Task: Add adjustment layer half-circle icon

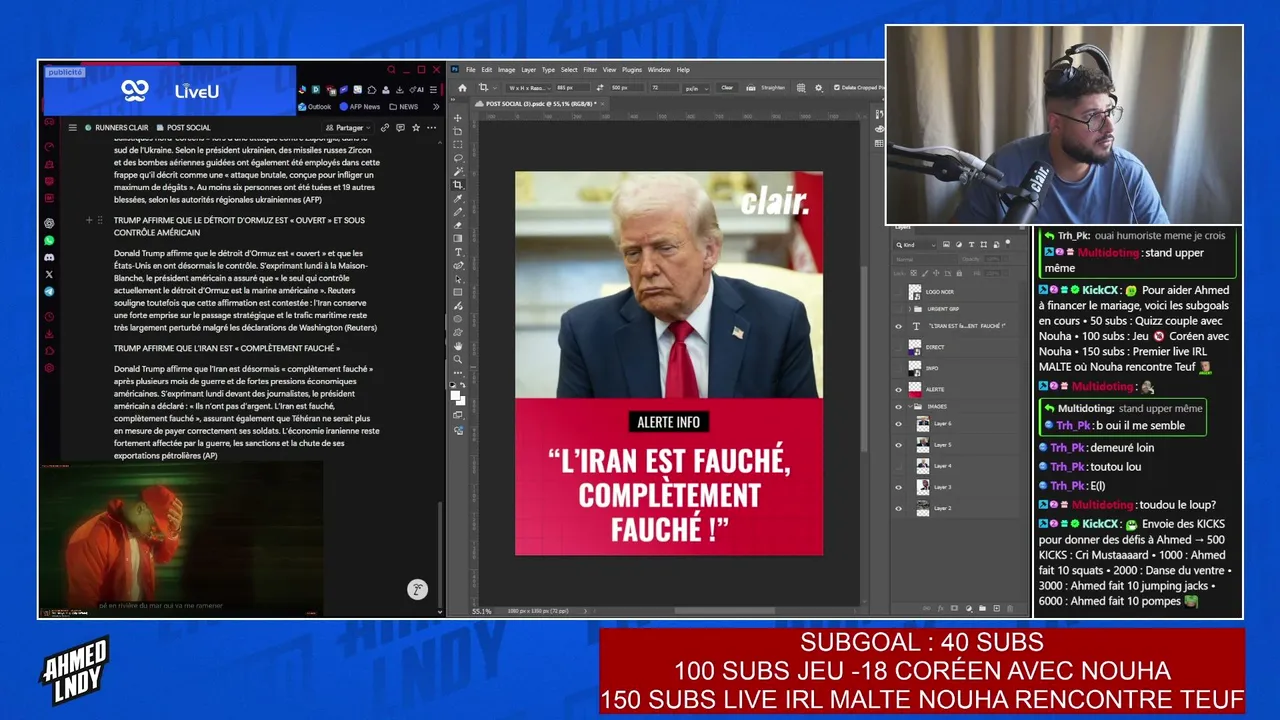Action: [968, 607]
